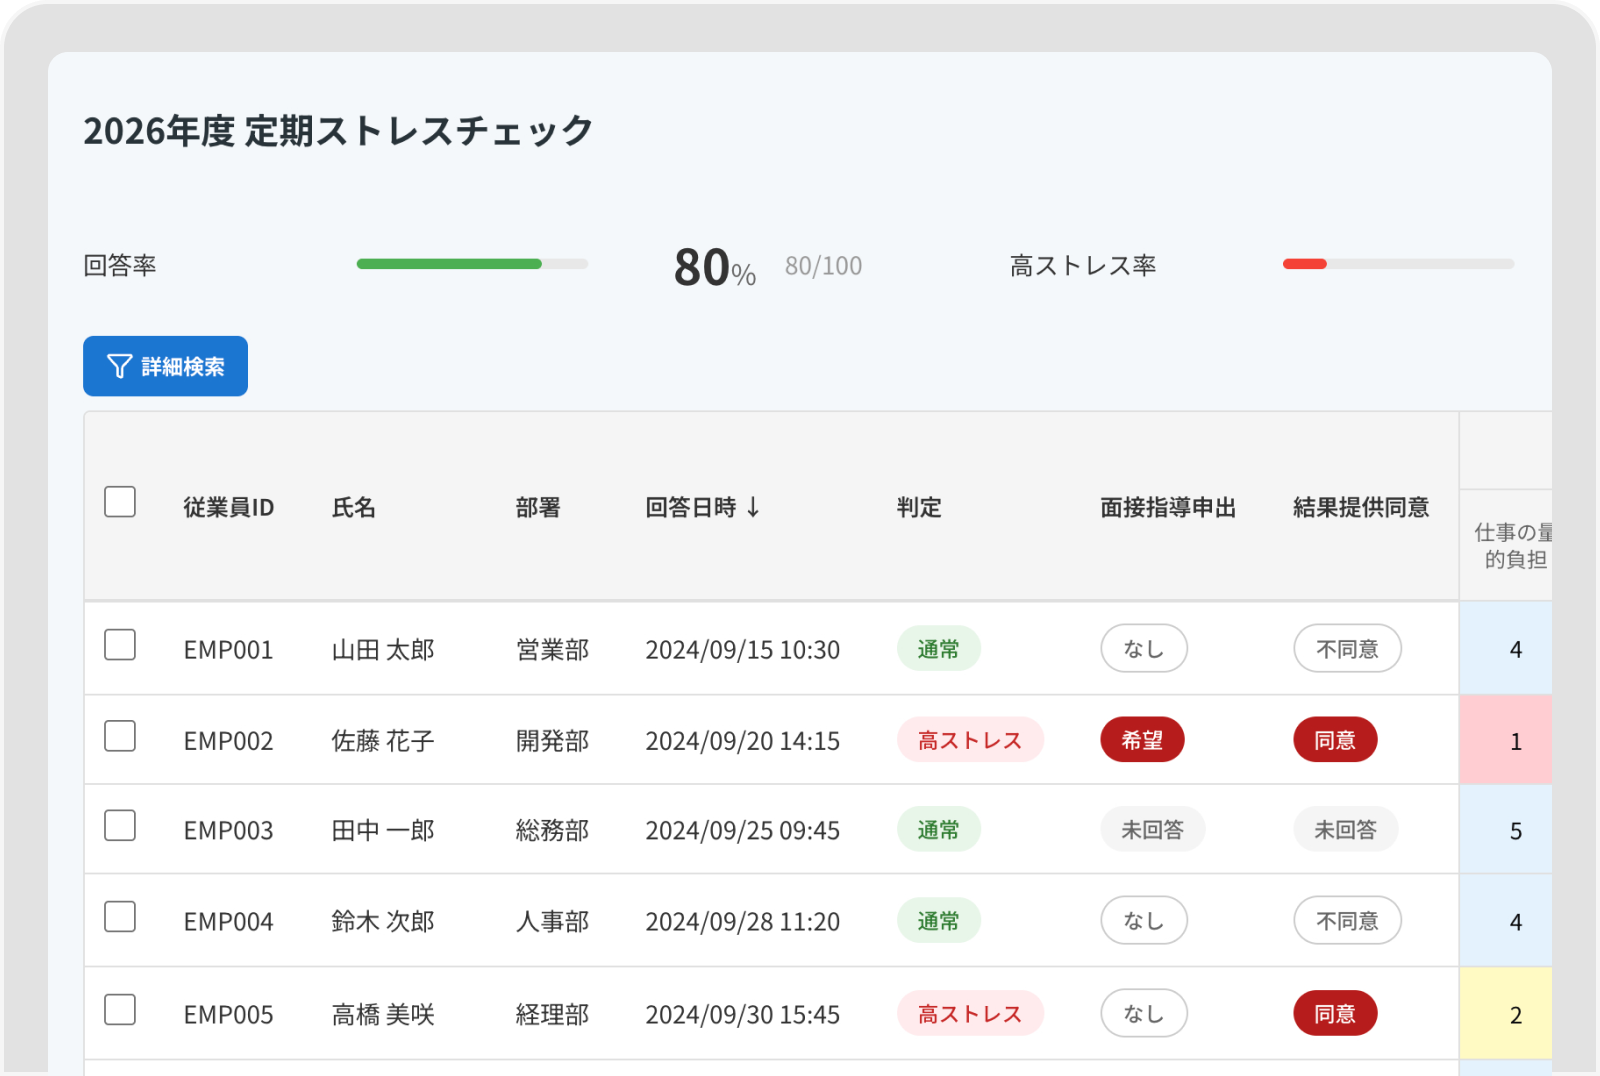The width and height of the screenshot is (1600, 1076).
Task: Click the 氏名 column header
Action: point(353,507)
